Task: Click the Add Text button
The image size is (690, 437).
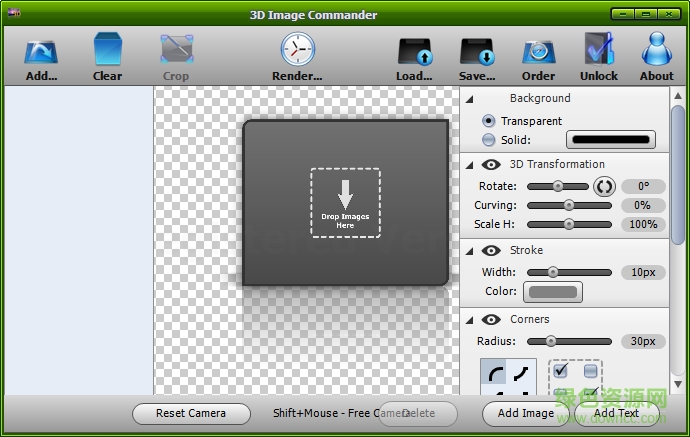Action: 617,414
